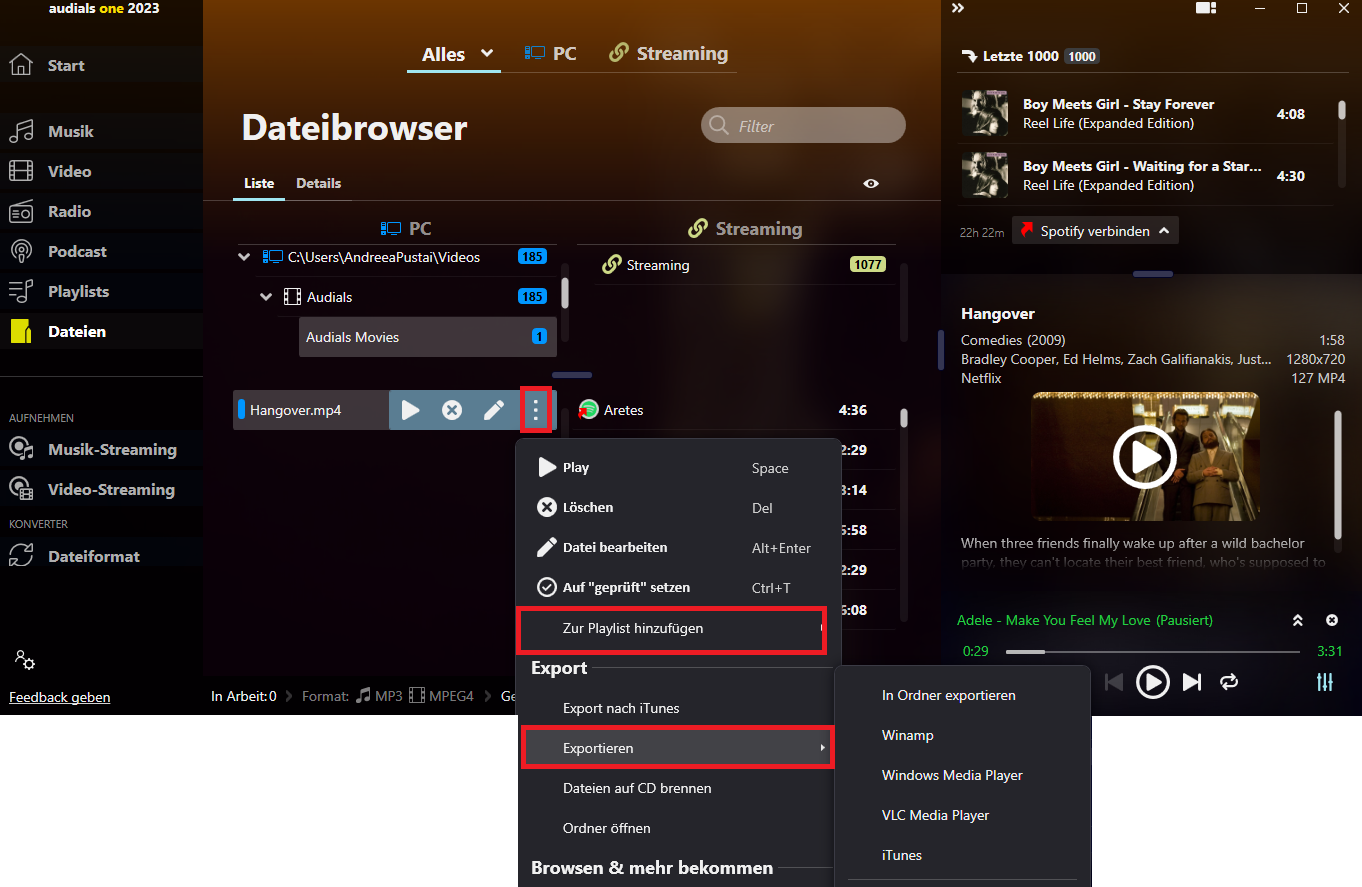1362x887 pixels.
Task: Toggle the eye view options icon
Action: point(871,184)
